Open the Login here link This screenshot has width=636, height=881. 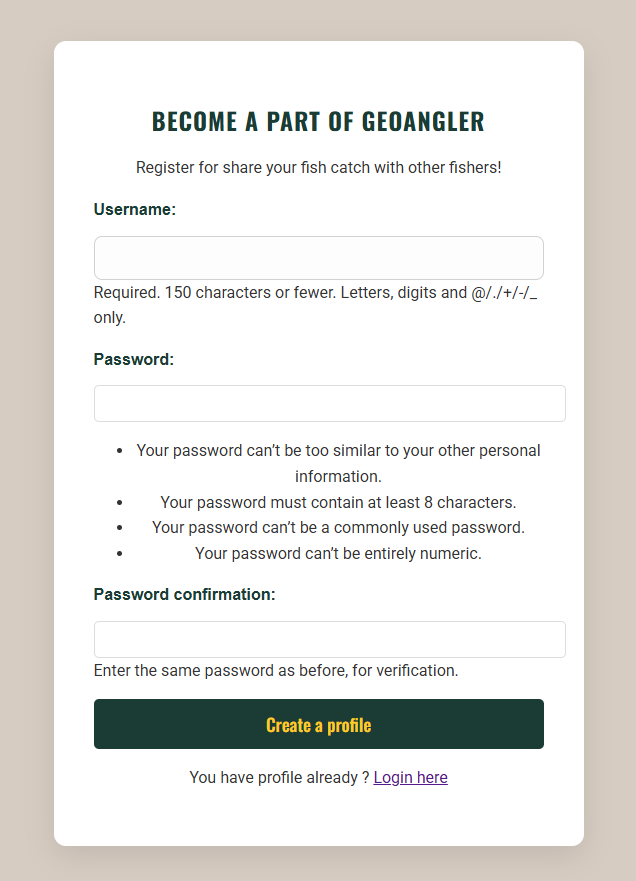410,777
